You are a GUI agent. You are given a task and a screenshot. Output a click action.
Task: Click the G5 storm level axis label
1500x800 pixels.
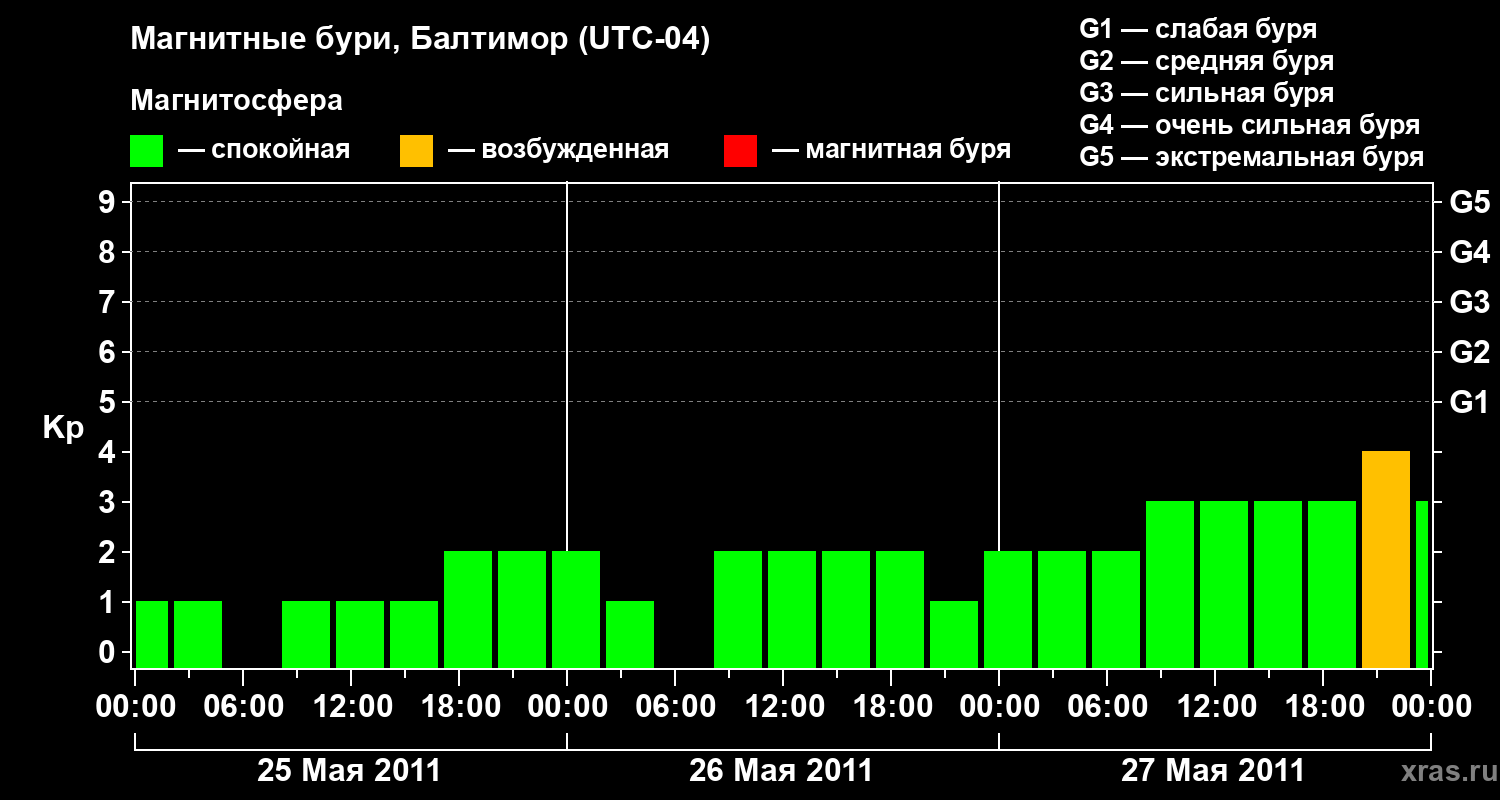click(x=1470, y=203)
